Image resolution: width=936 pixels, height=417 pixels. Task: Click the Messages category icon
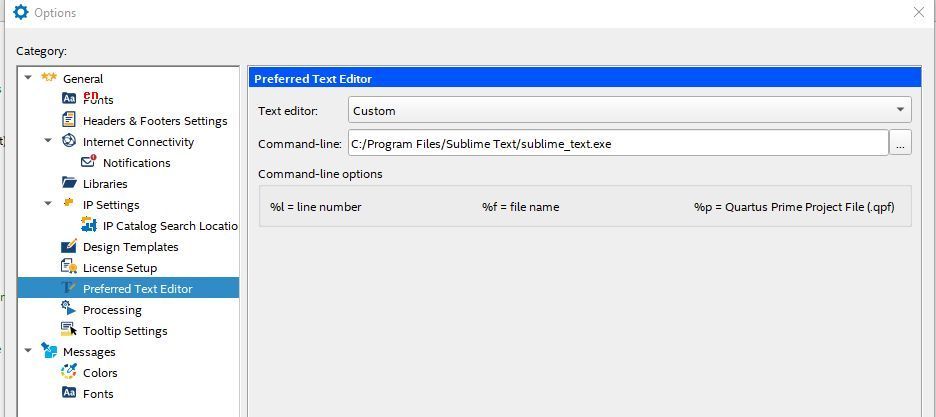tap(49, 351)
